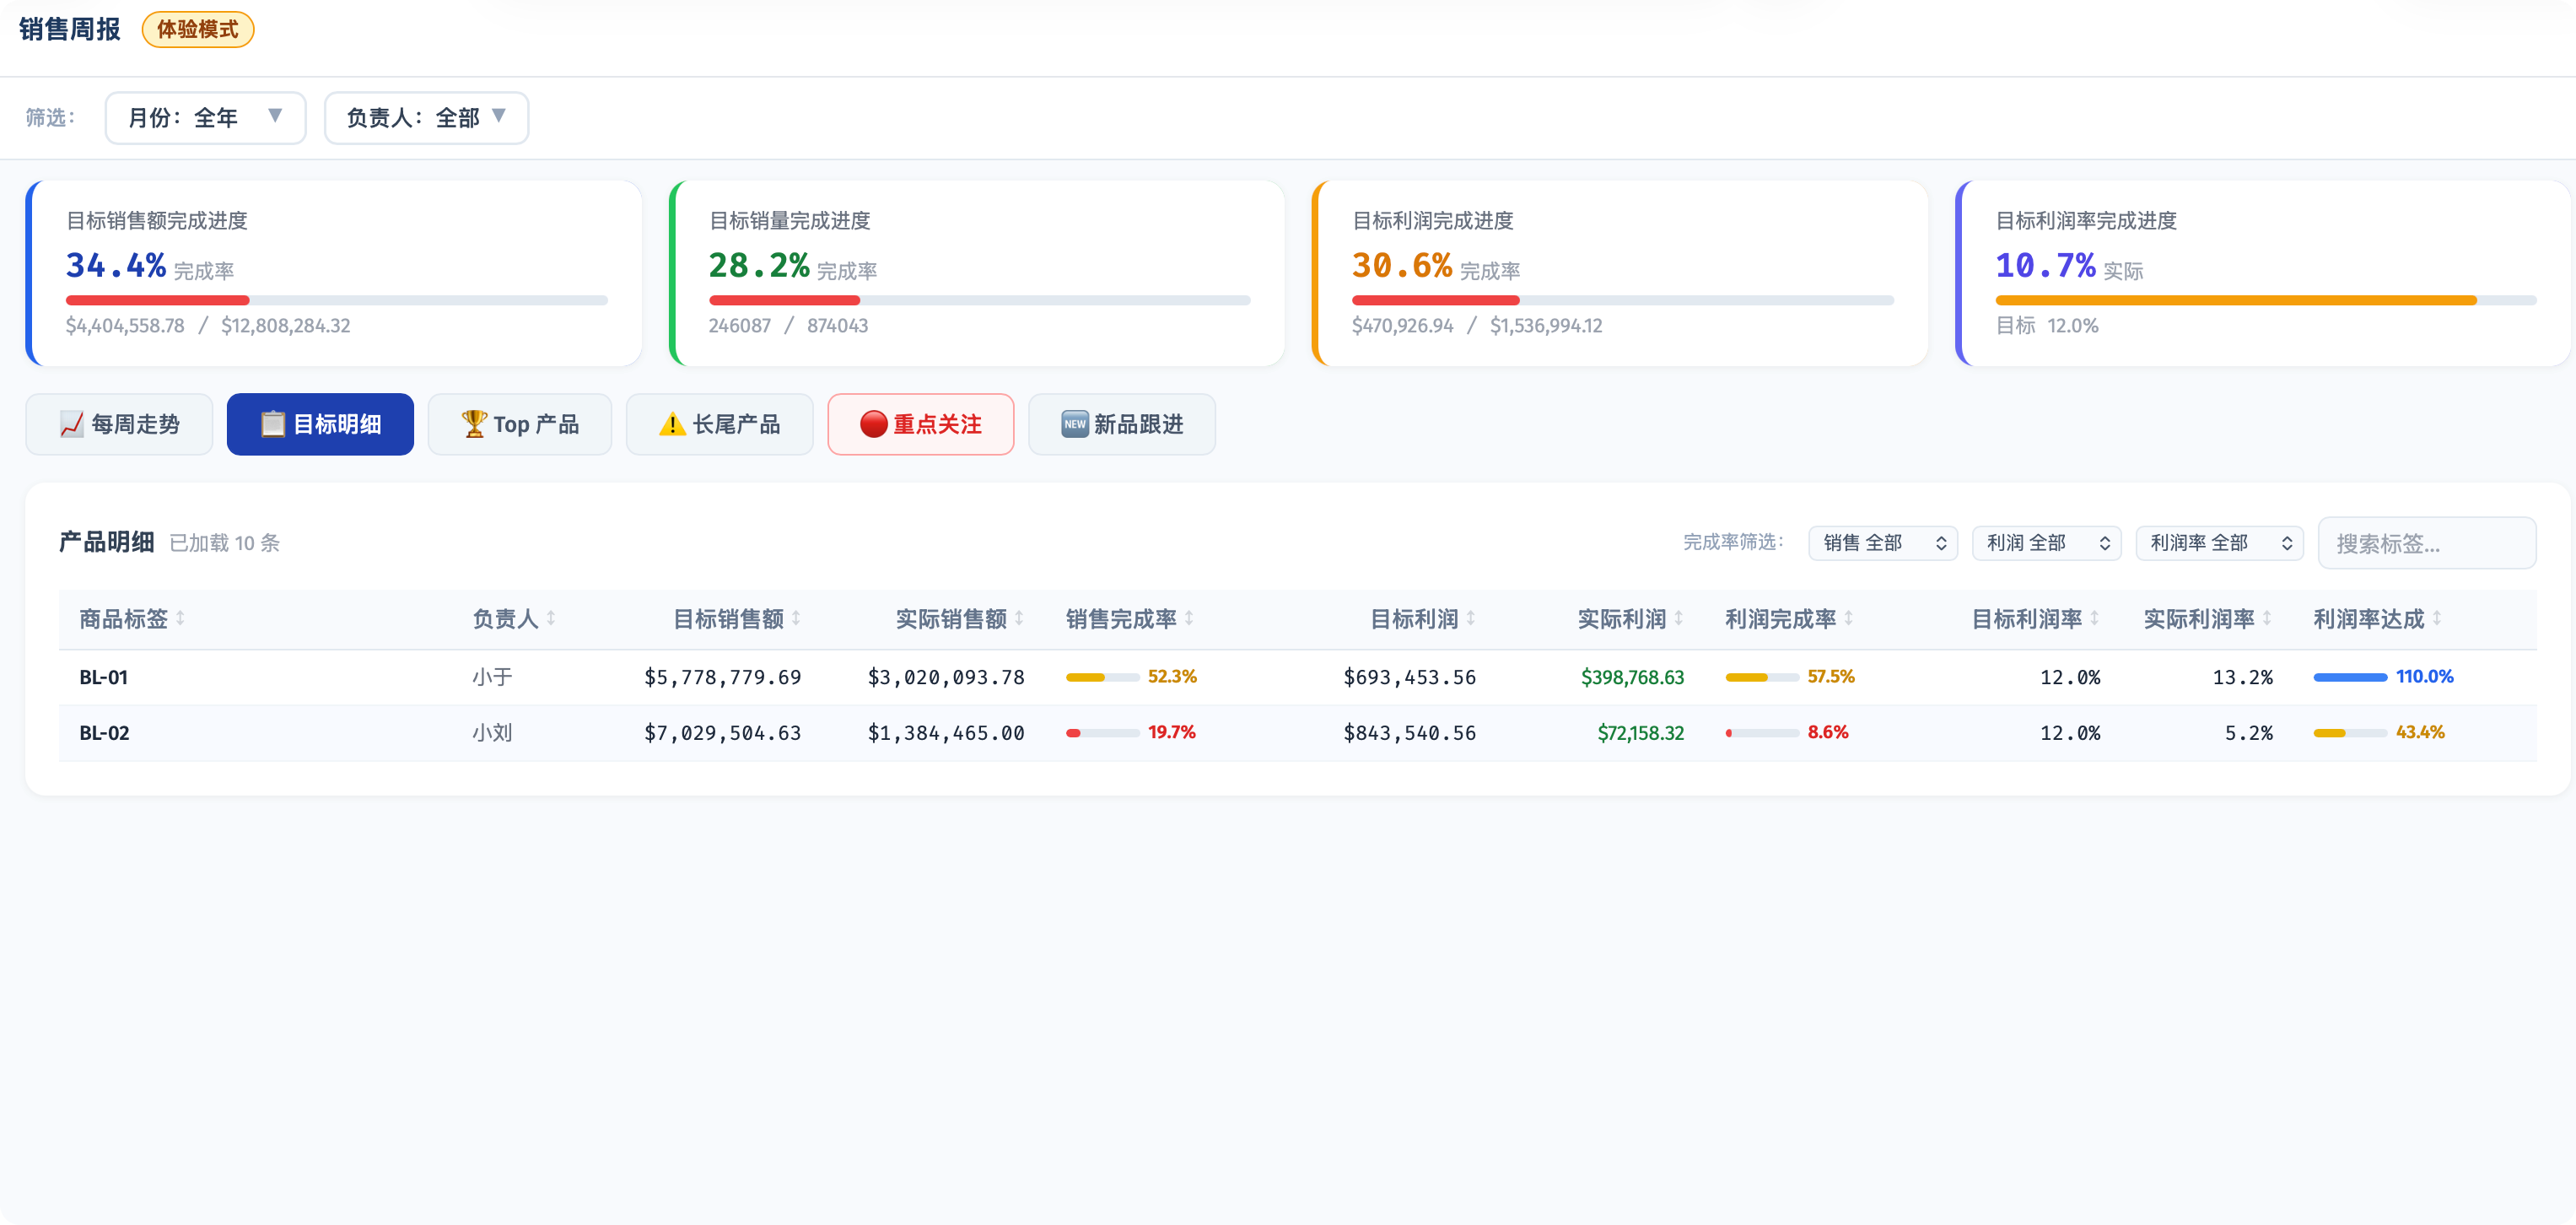The width and height of the screenshot is (2576, 1225).
Task: Click the red circle icon on 重点关注
Action: pos(874,424)
